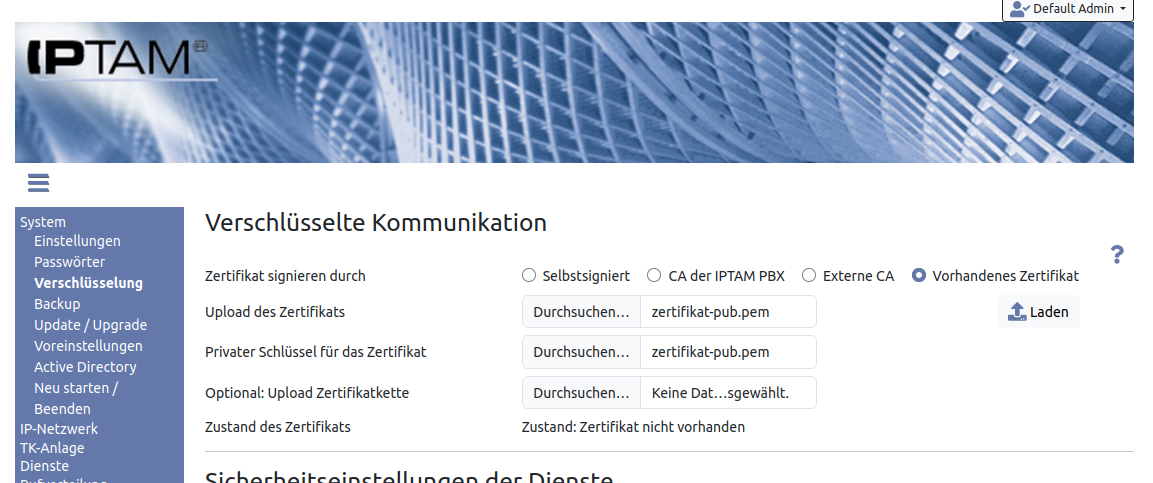Open the Backup sidebar entry

click(57, 304)
